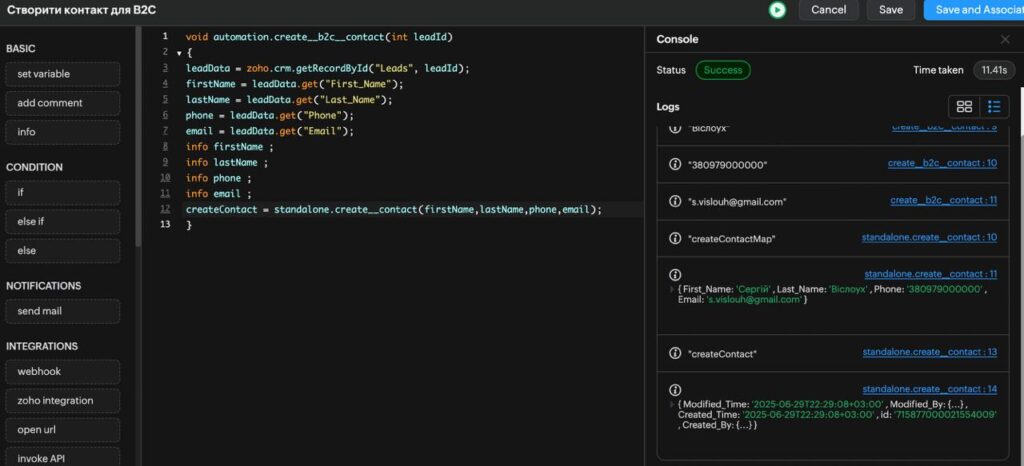Insert the set variable block
The image size is (1024, 466).
63,74
